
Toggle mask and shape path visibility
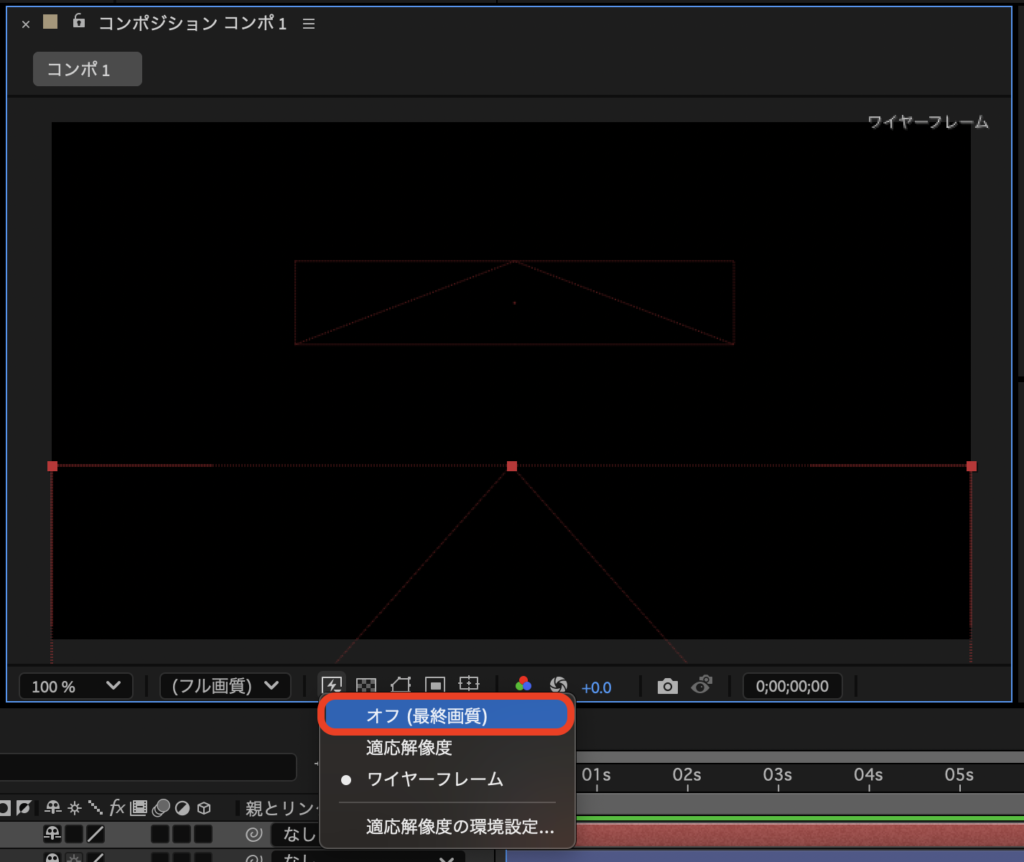coord(400,685)
